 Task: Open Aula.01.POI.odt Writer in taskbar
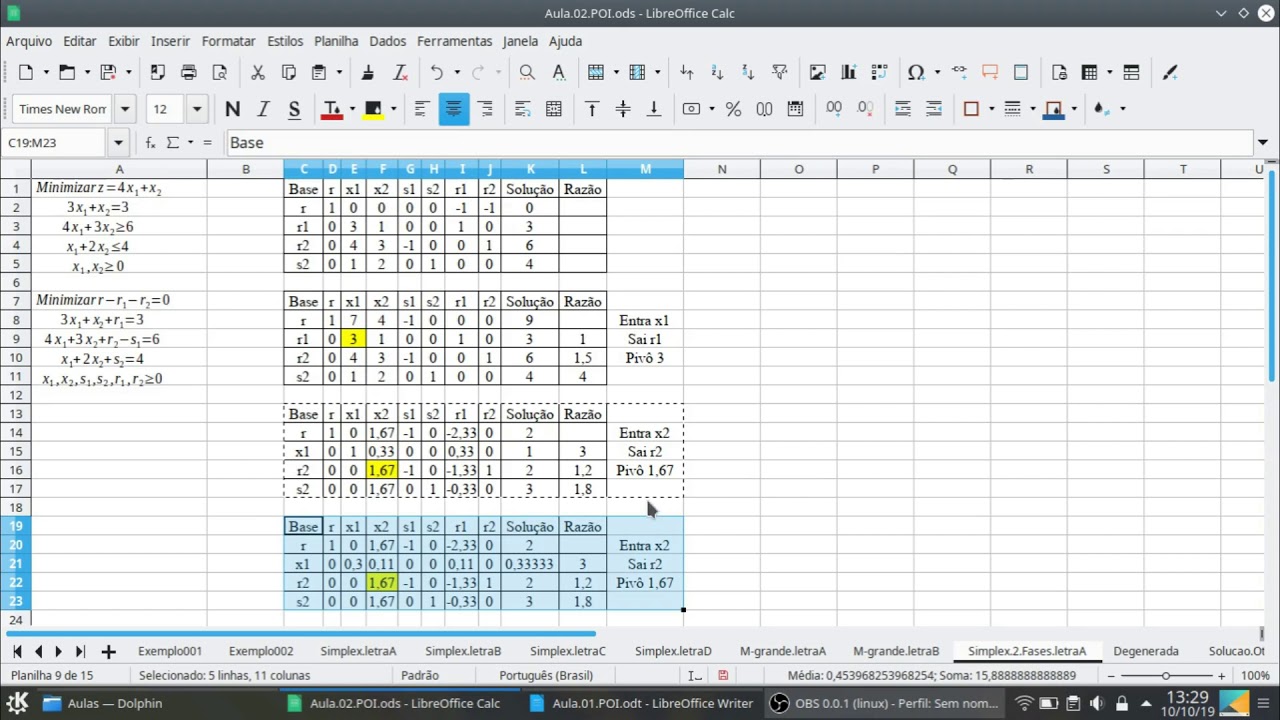point(641,703)
